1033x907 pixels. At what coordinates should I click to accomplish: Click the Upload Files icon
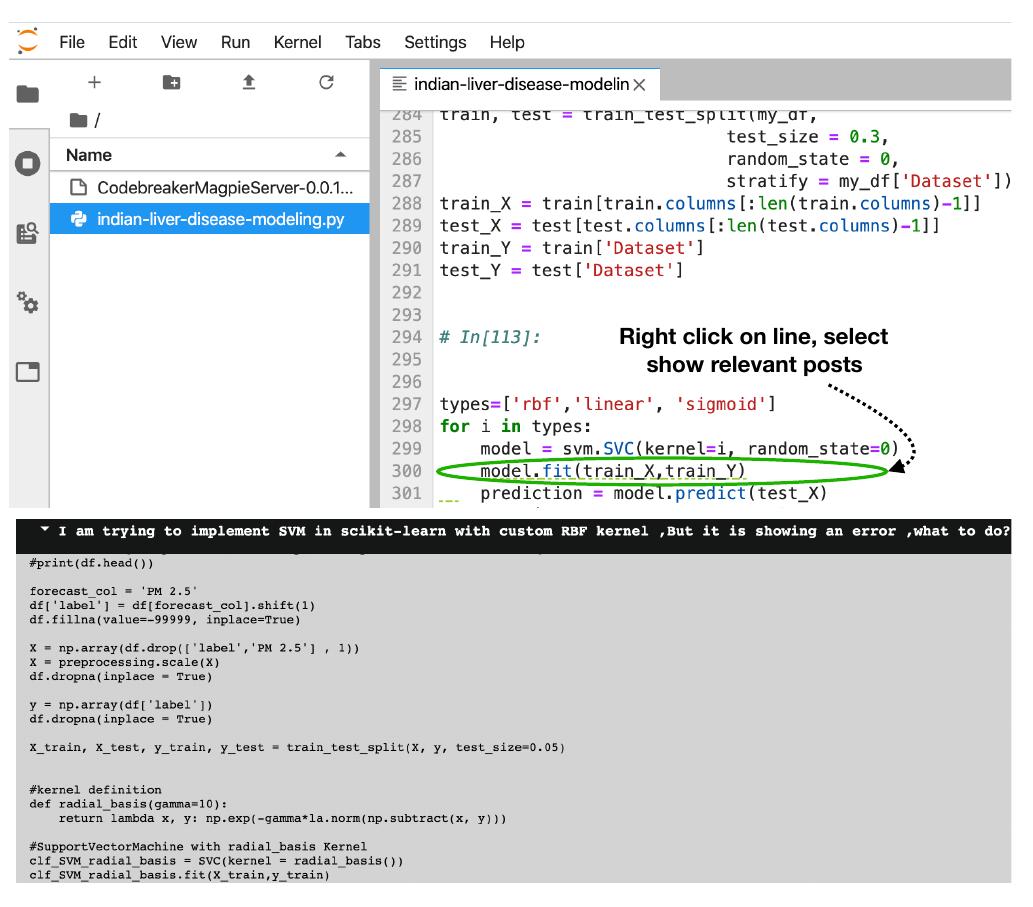pos(248,82)
